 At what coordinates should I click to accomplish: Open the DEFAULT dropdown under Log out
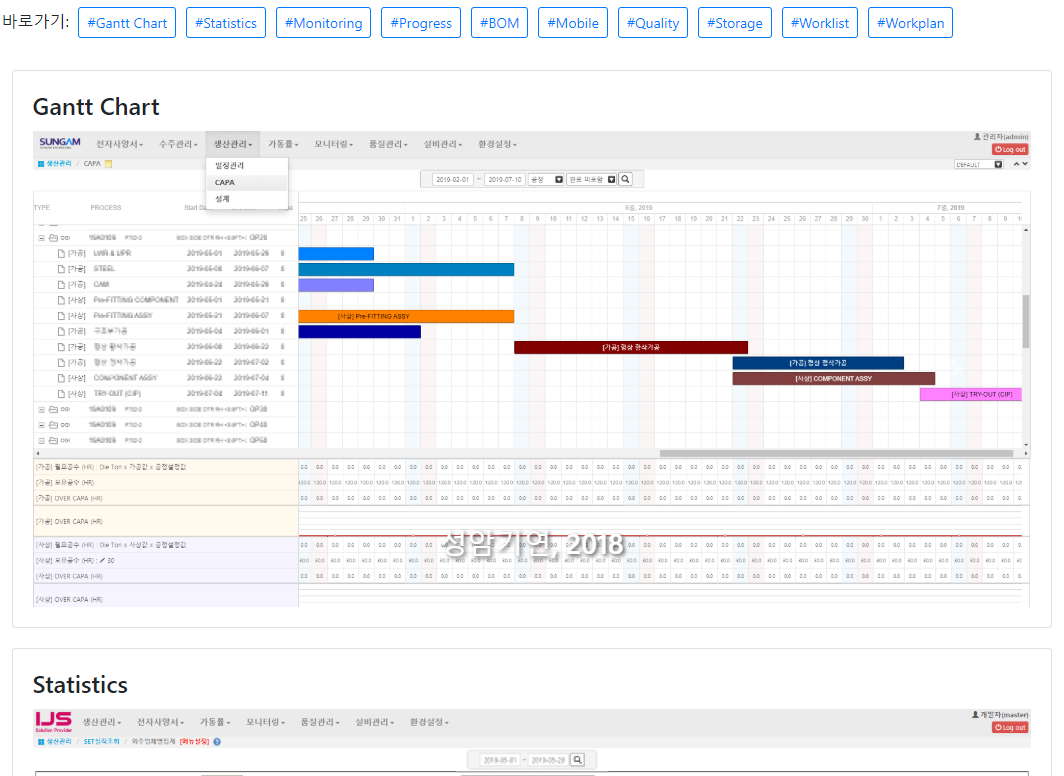click(998, 164)
